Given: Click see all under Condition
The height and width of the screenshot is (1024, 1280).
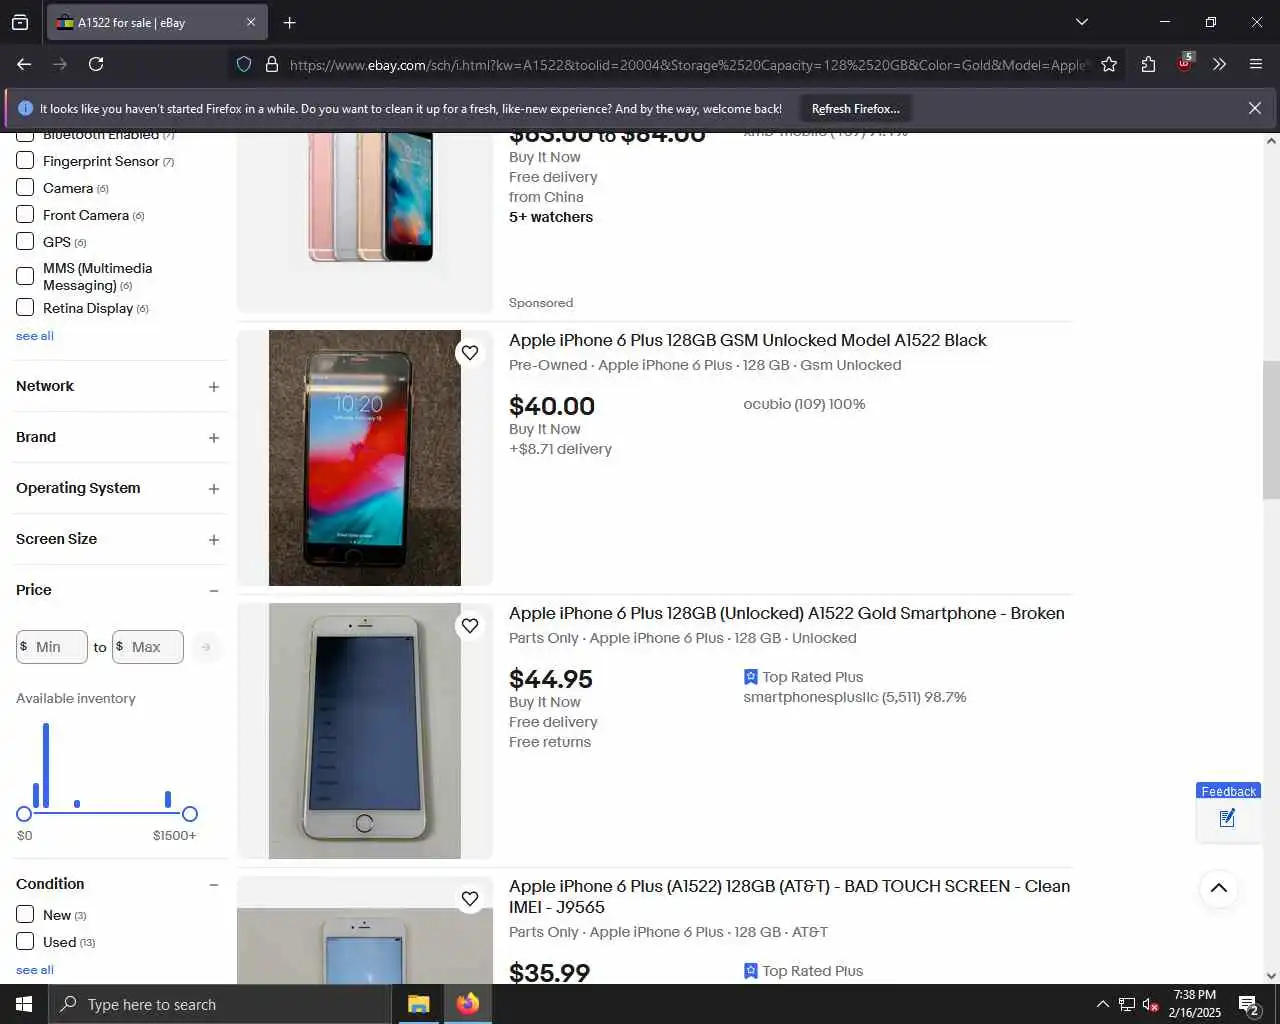Looking at the screenshot, I should point(35,970).
